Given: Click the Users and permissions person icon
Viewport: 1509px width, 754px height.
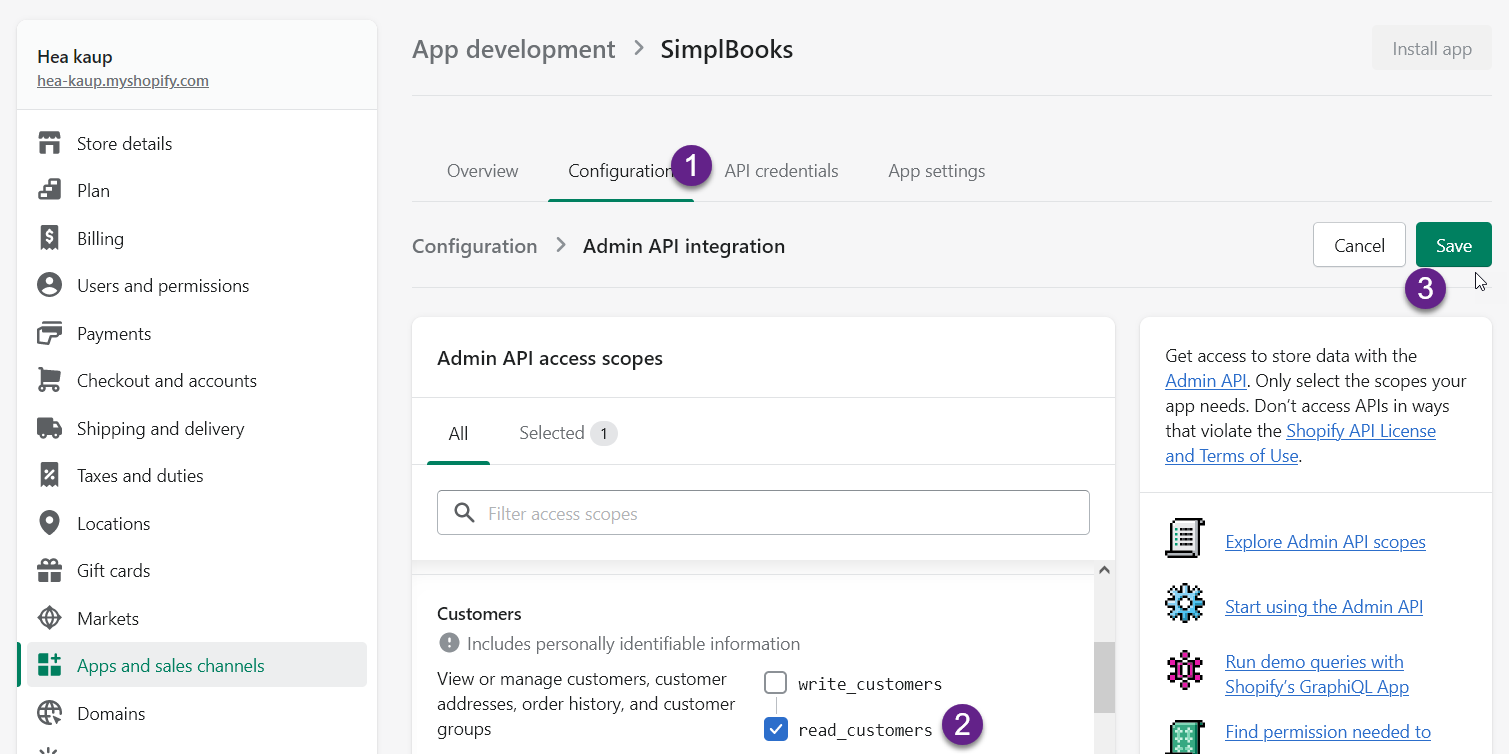Looking at the screenshot, I should point(49,285).
